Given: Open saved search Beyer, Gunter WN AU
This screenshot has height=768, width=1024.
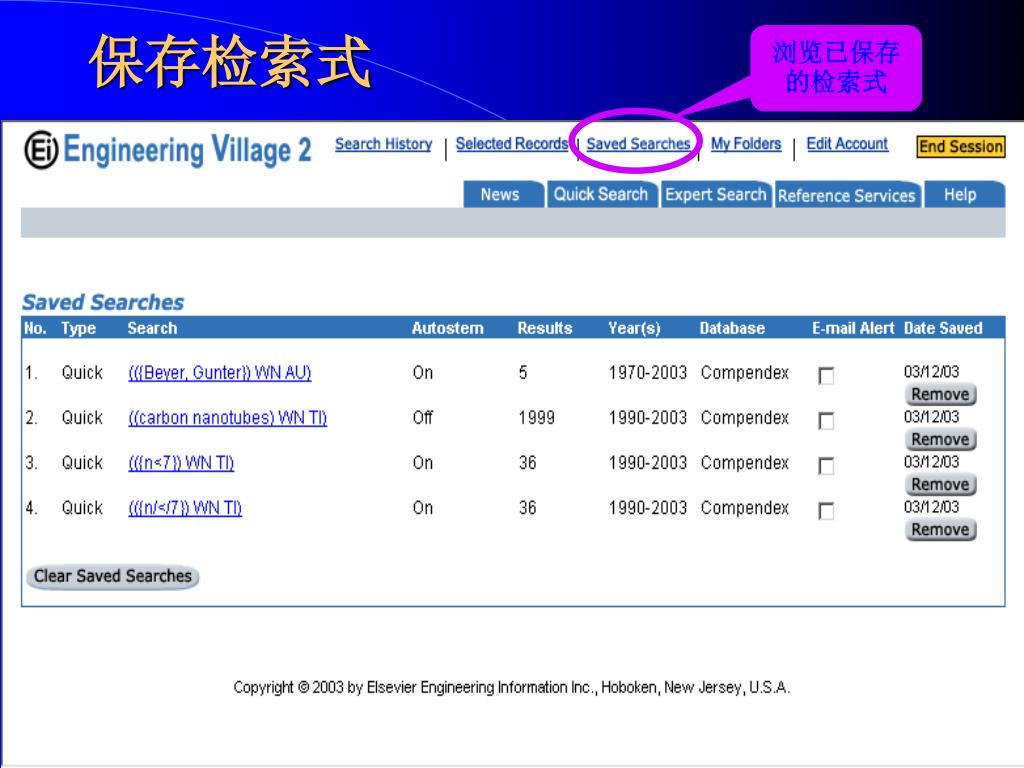Looking at the screenshot, I should [x=220, y=373].
